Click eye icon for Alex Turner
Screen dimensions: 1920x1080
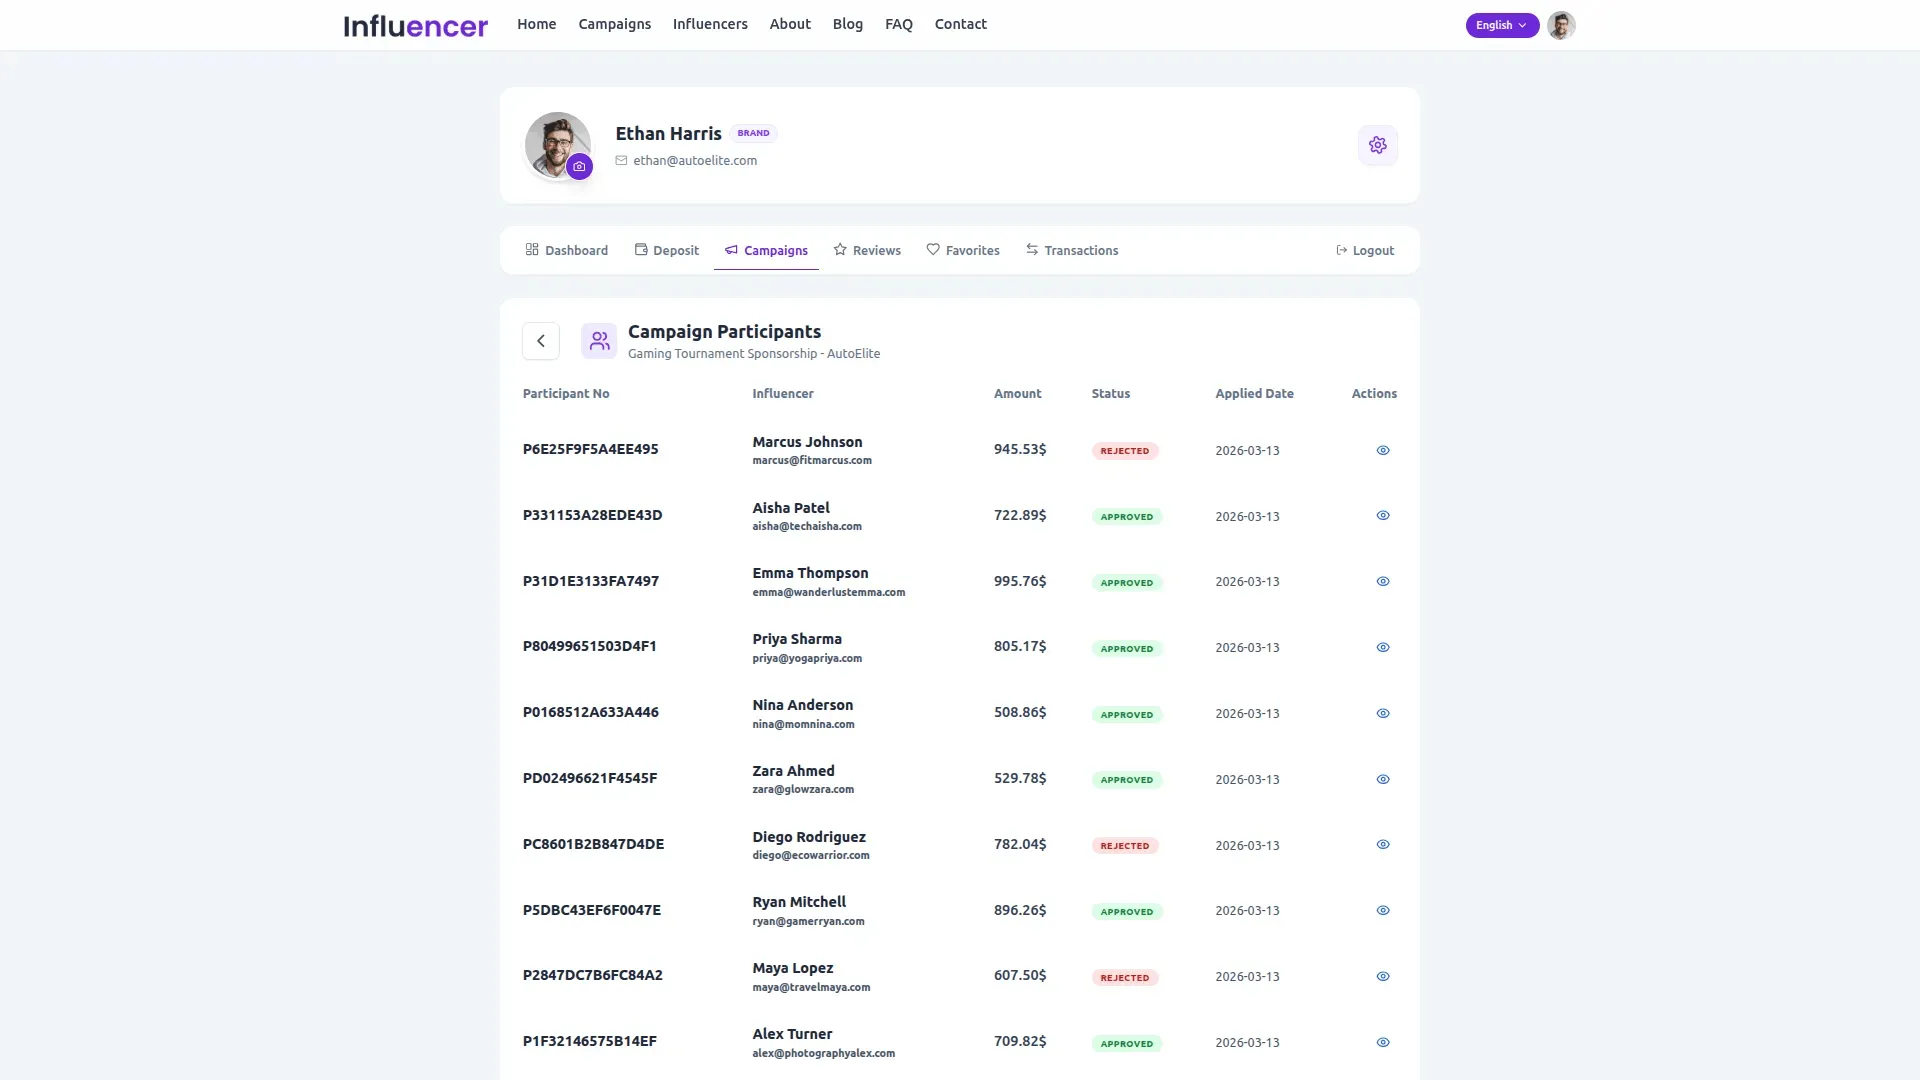click(x=1382, y=1042)
